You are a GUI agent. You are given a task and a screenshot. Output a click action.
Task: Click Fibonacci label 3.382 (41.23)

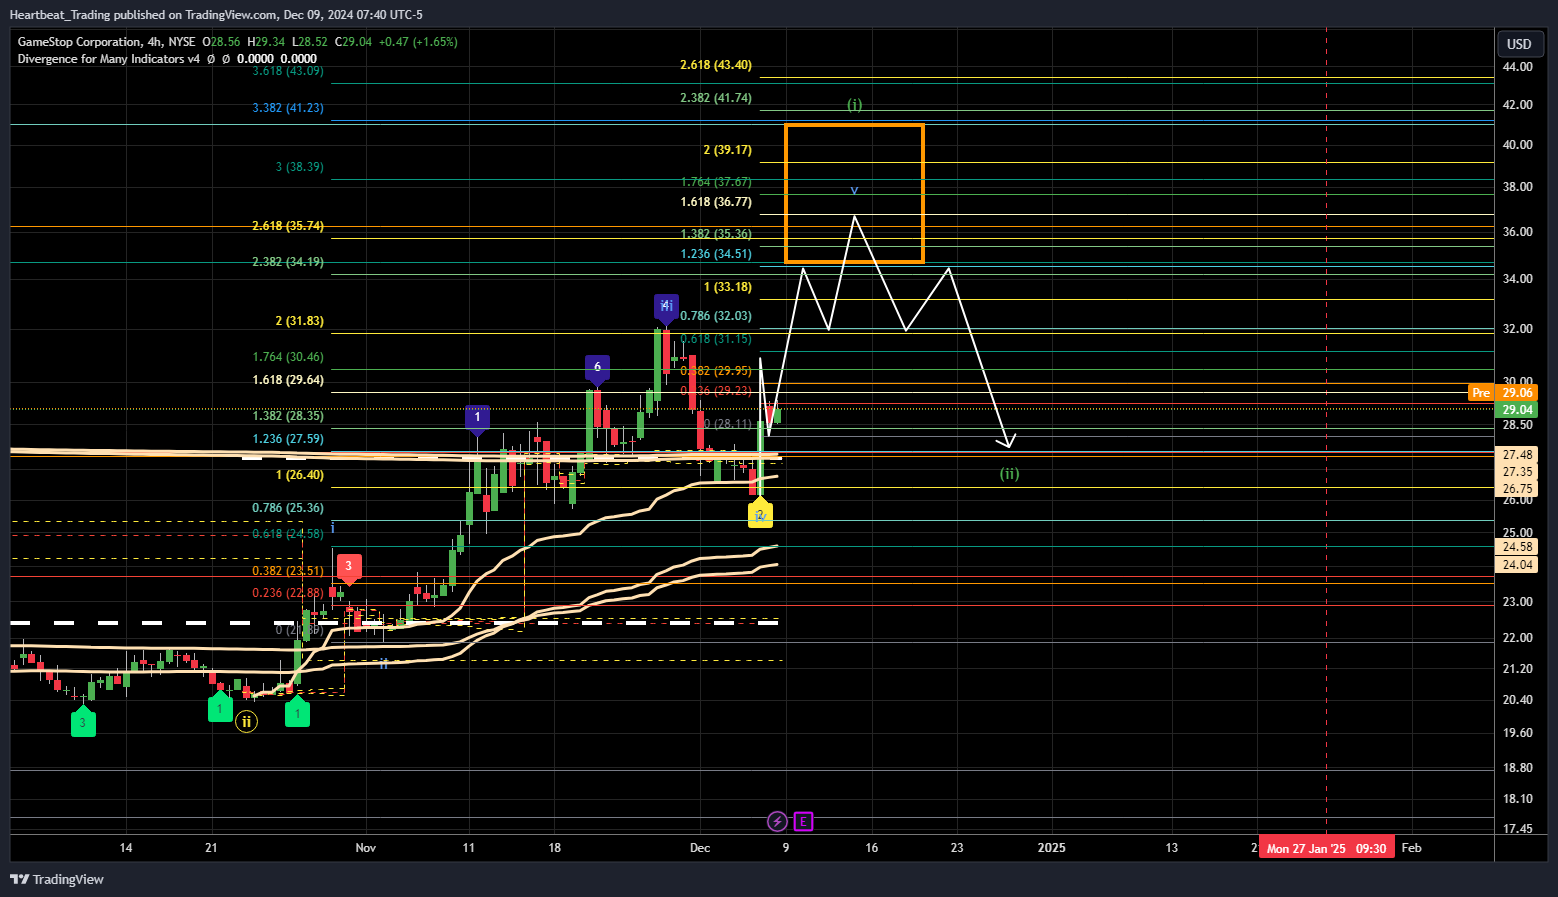click(x=288, y=108)
